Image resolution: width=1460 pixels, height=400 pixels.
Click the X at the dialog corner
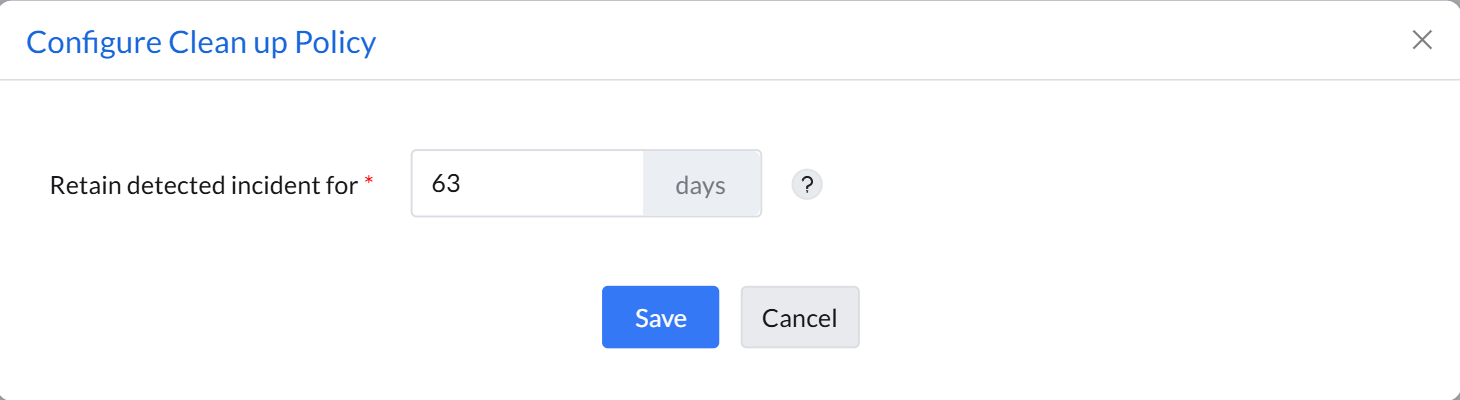[1421, 40]
